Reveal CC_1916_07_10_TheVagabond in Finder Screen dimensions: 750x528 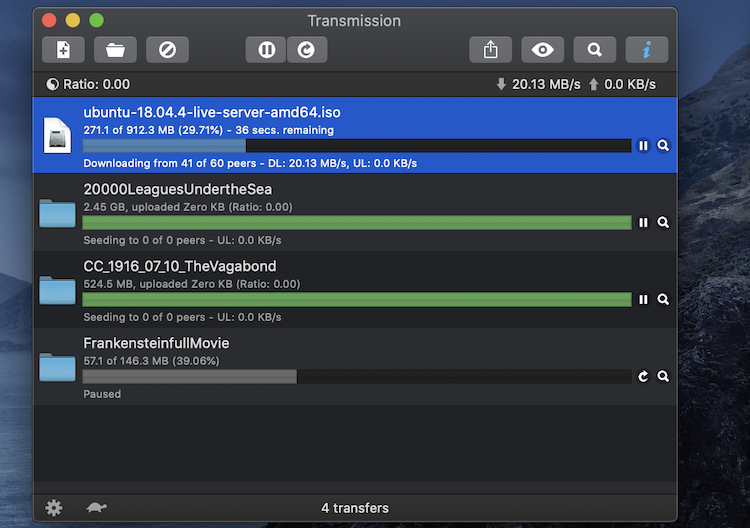point(663,299)
